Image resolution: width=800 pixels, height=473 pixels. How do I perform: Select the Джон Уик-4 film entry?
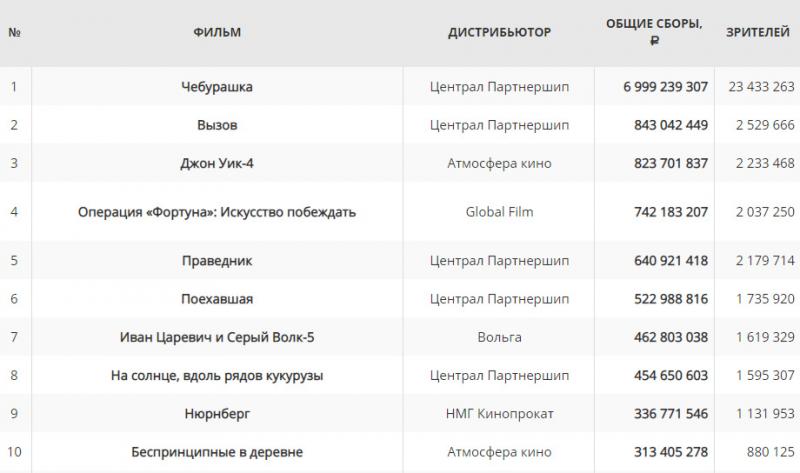point(217,163)
